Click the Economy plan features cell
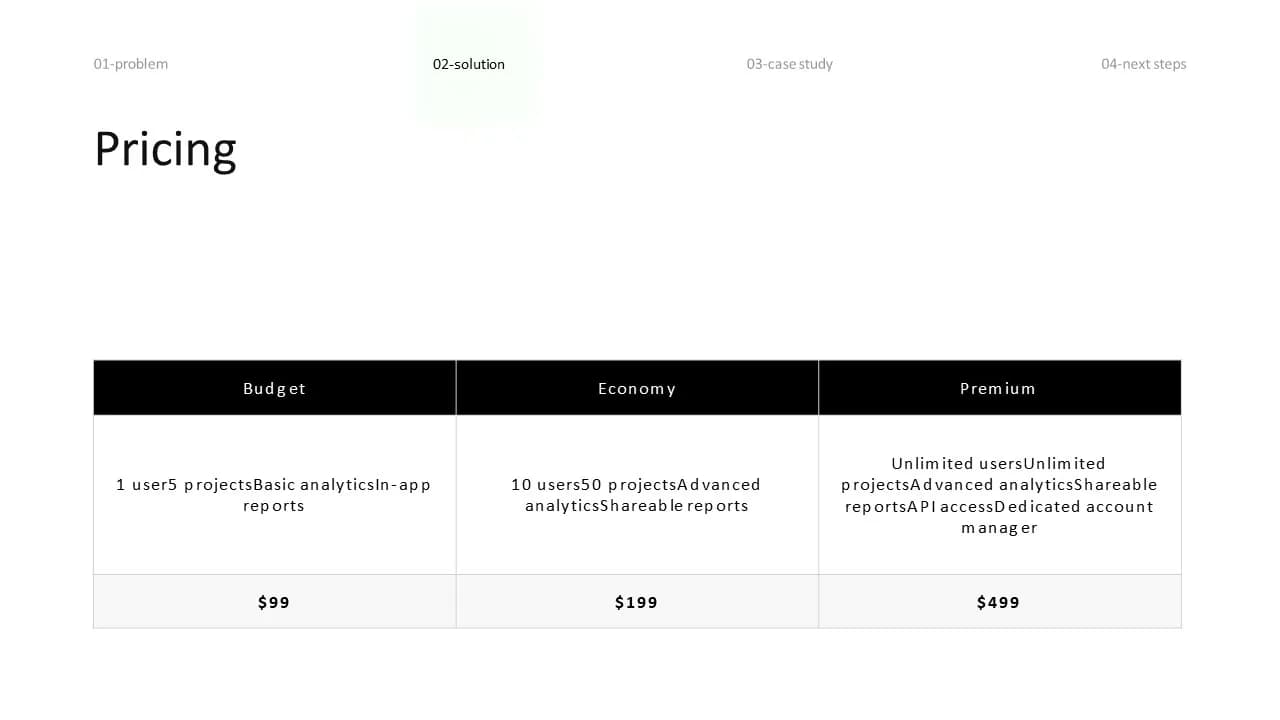 [637, 495]
